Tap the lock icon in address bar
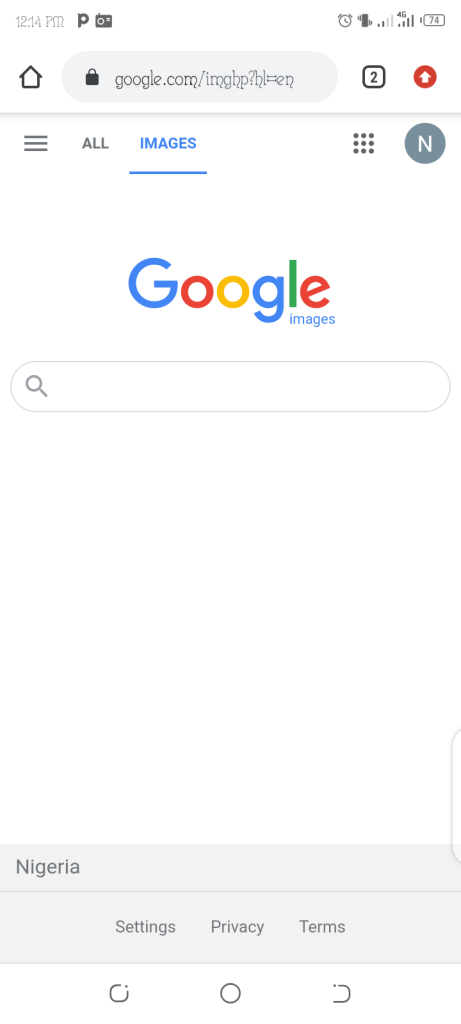The height and width of the screenshot is (1024, 461). (x=92, y=78)
